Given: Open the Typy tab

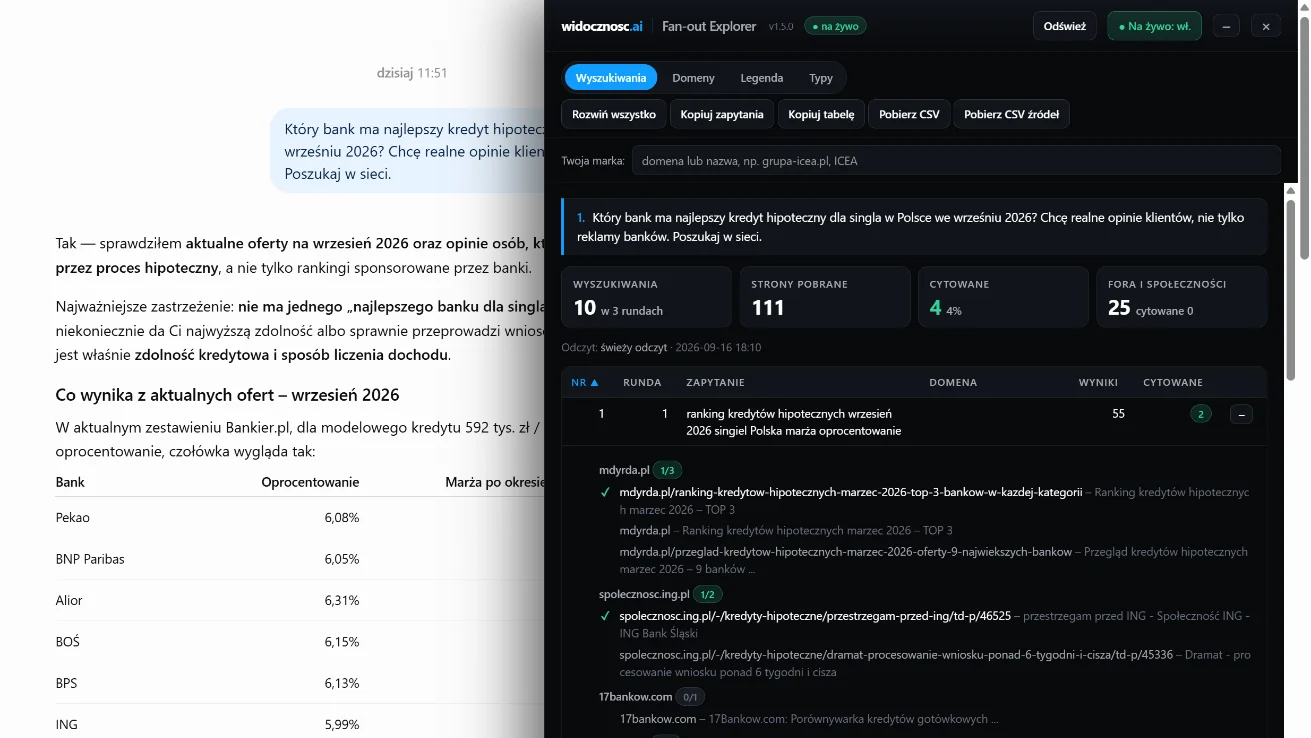Looking at the screenshot, I should coord(821,78).
